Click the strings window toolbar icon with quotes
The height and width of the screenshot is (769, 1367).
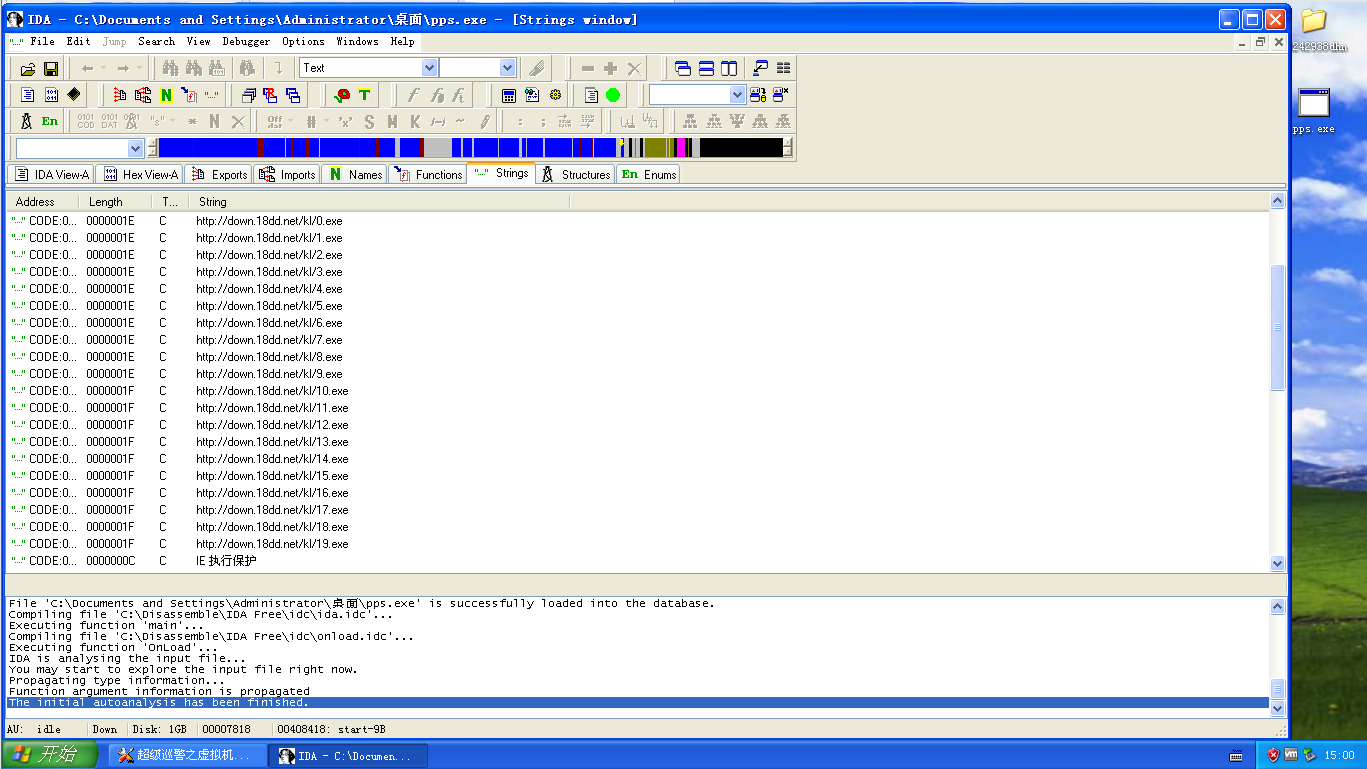(x=212, y=95)
